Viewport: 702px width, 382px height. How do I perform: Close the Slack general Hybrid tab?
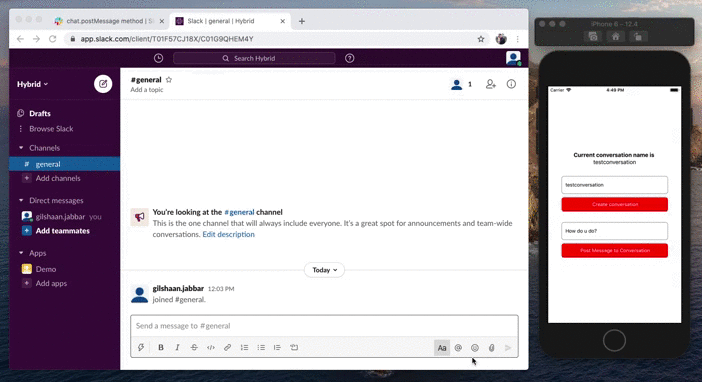click(283, 21)
